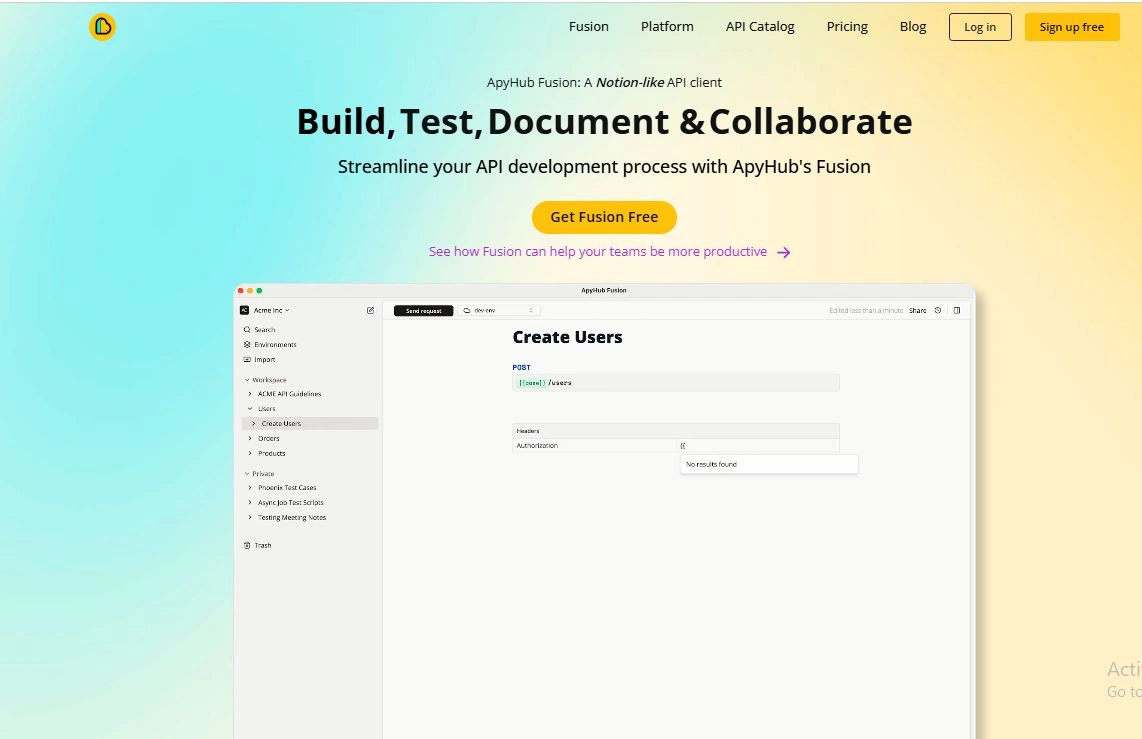This screenshot has height=739, width=1142.
Task: Select the Create Users page in the tree
Action: pyautogui.click(x=310, y=424)
